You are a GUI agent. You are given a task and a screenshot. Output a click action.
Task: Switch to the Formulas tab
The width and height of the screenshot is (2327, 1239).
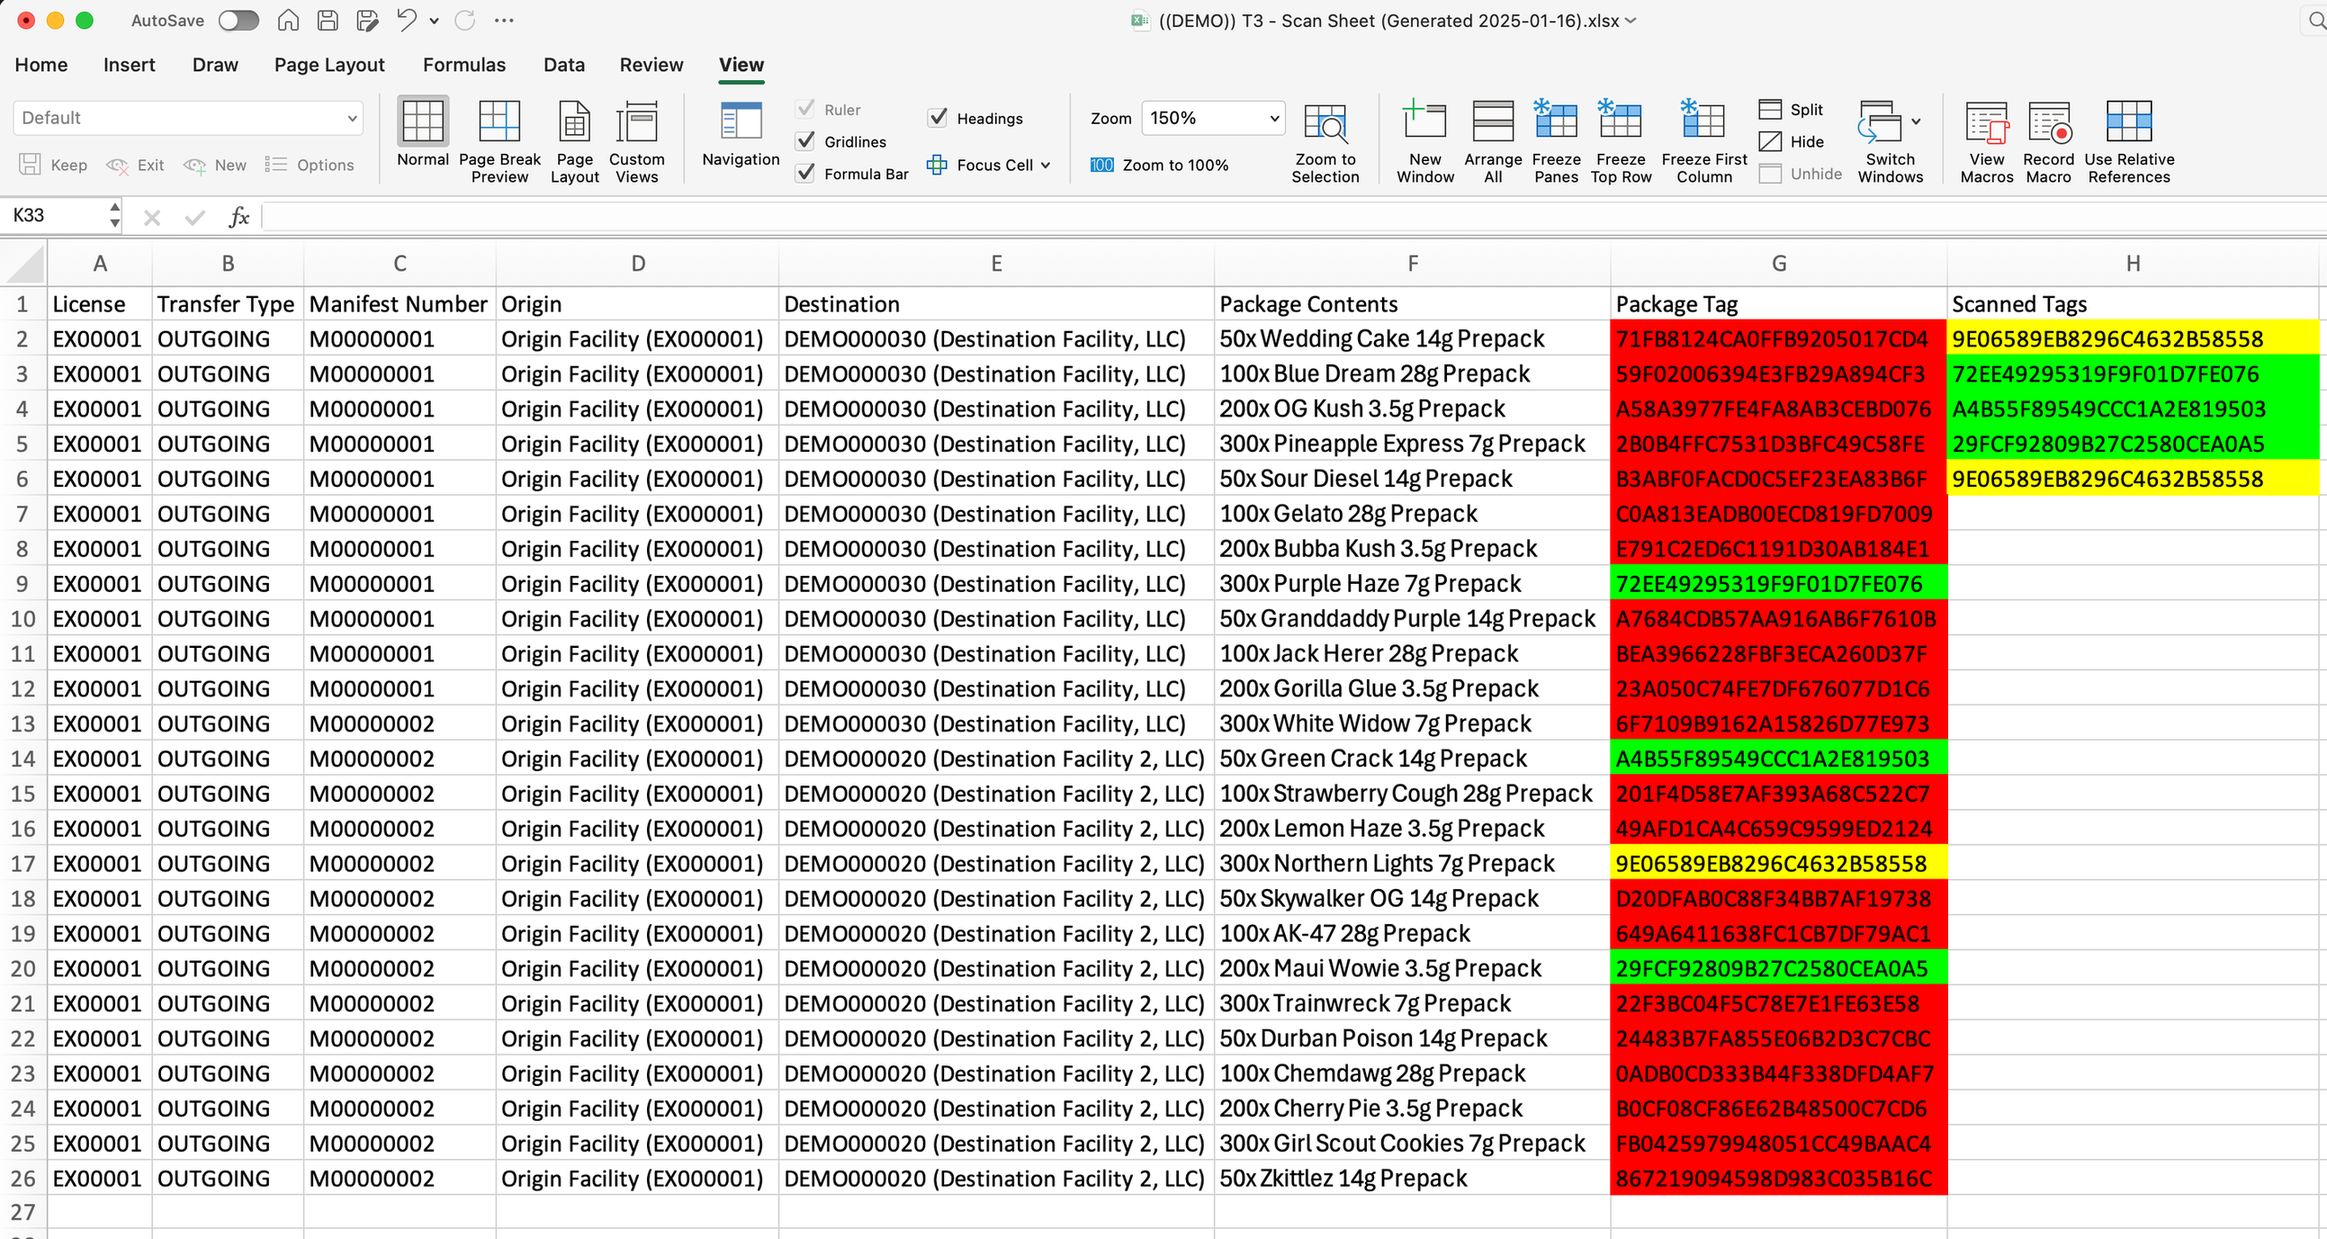(x=464, y=65)
